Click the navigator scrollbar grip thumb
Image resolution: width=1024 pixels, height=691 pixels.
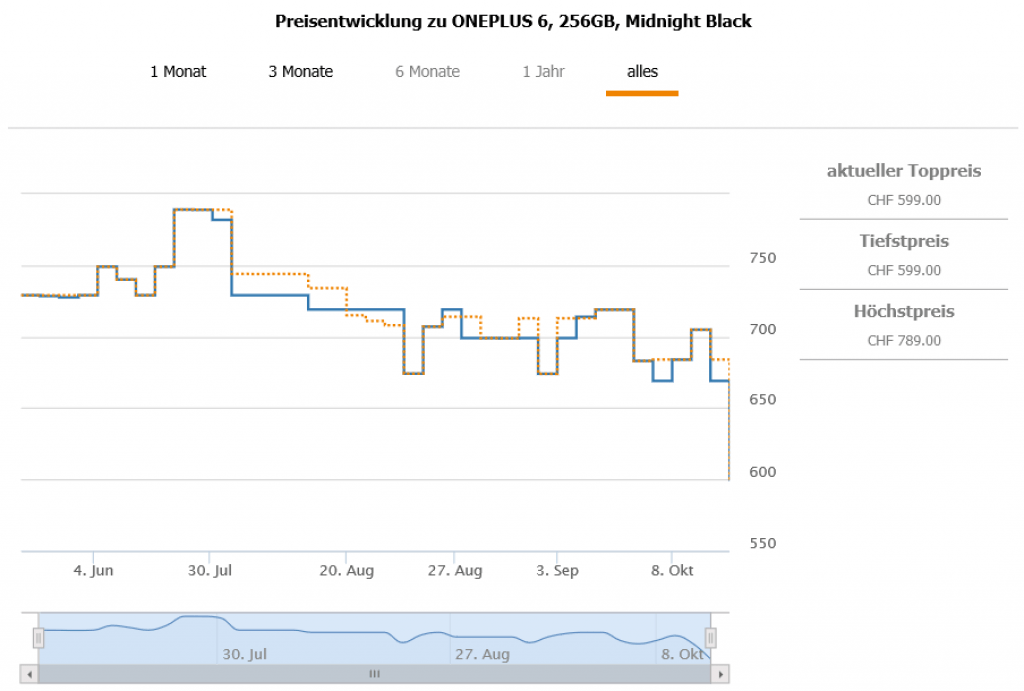(x=375, y=675)
